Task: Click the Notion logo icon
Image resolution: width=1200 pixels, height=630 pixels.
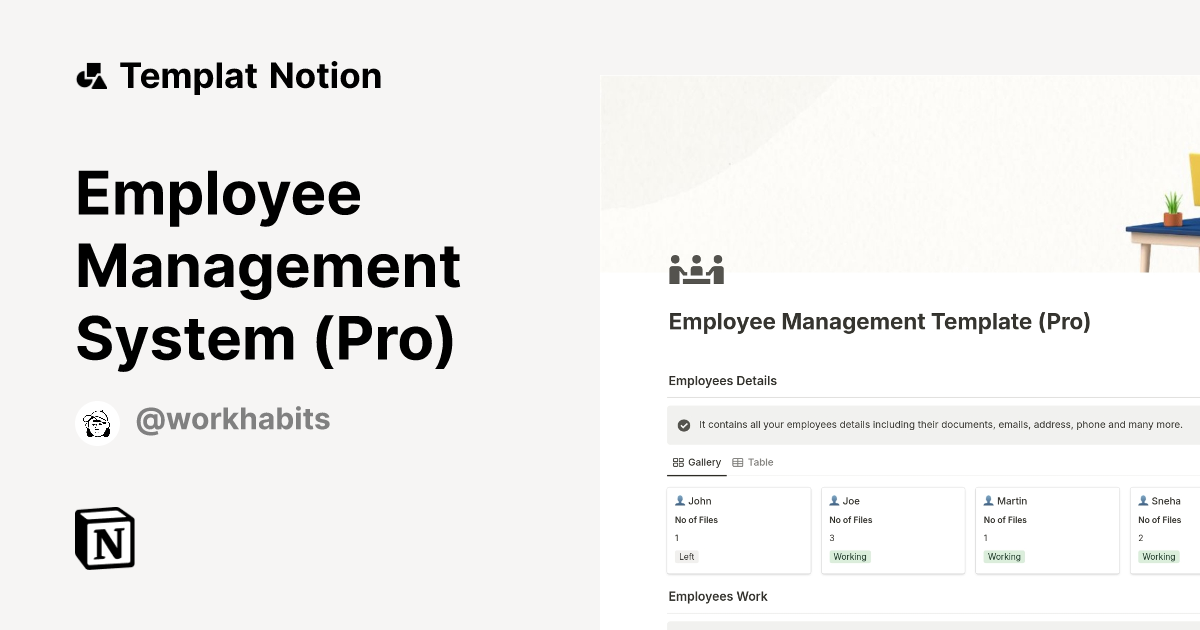Action: click(104, 538)
